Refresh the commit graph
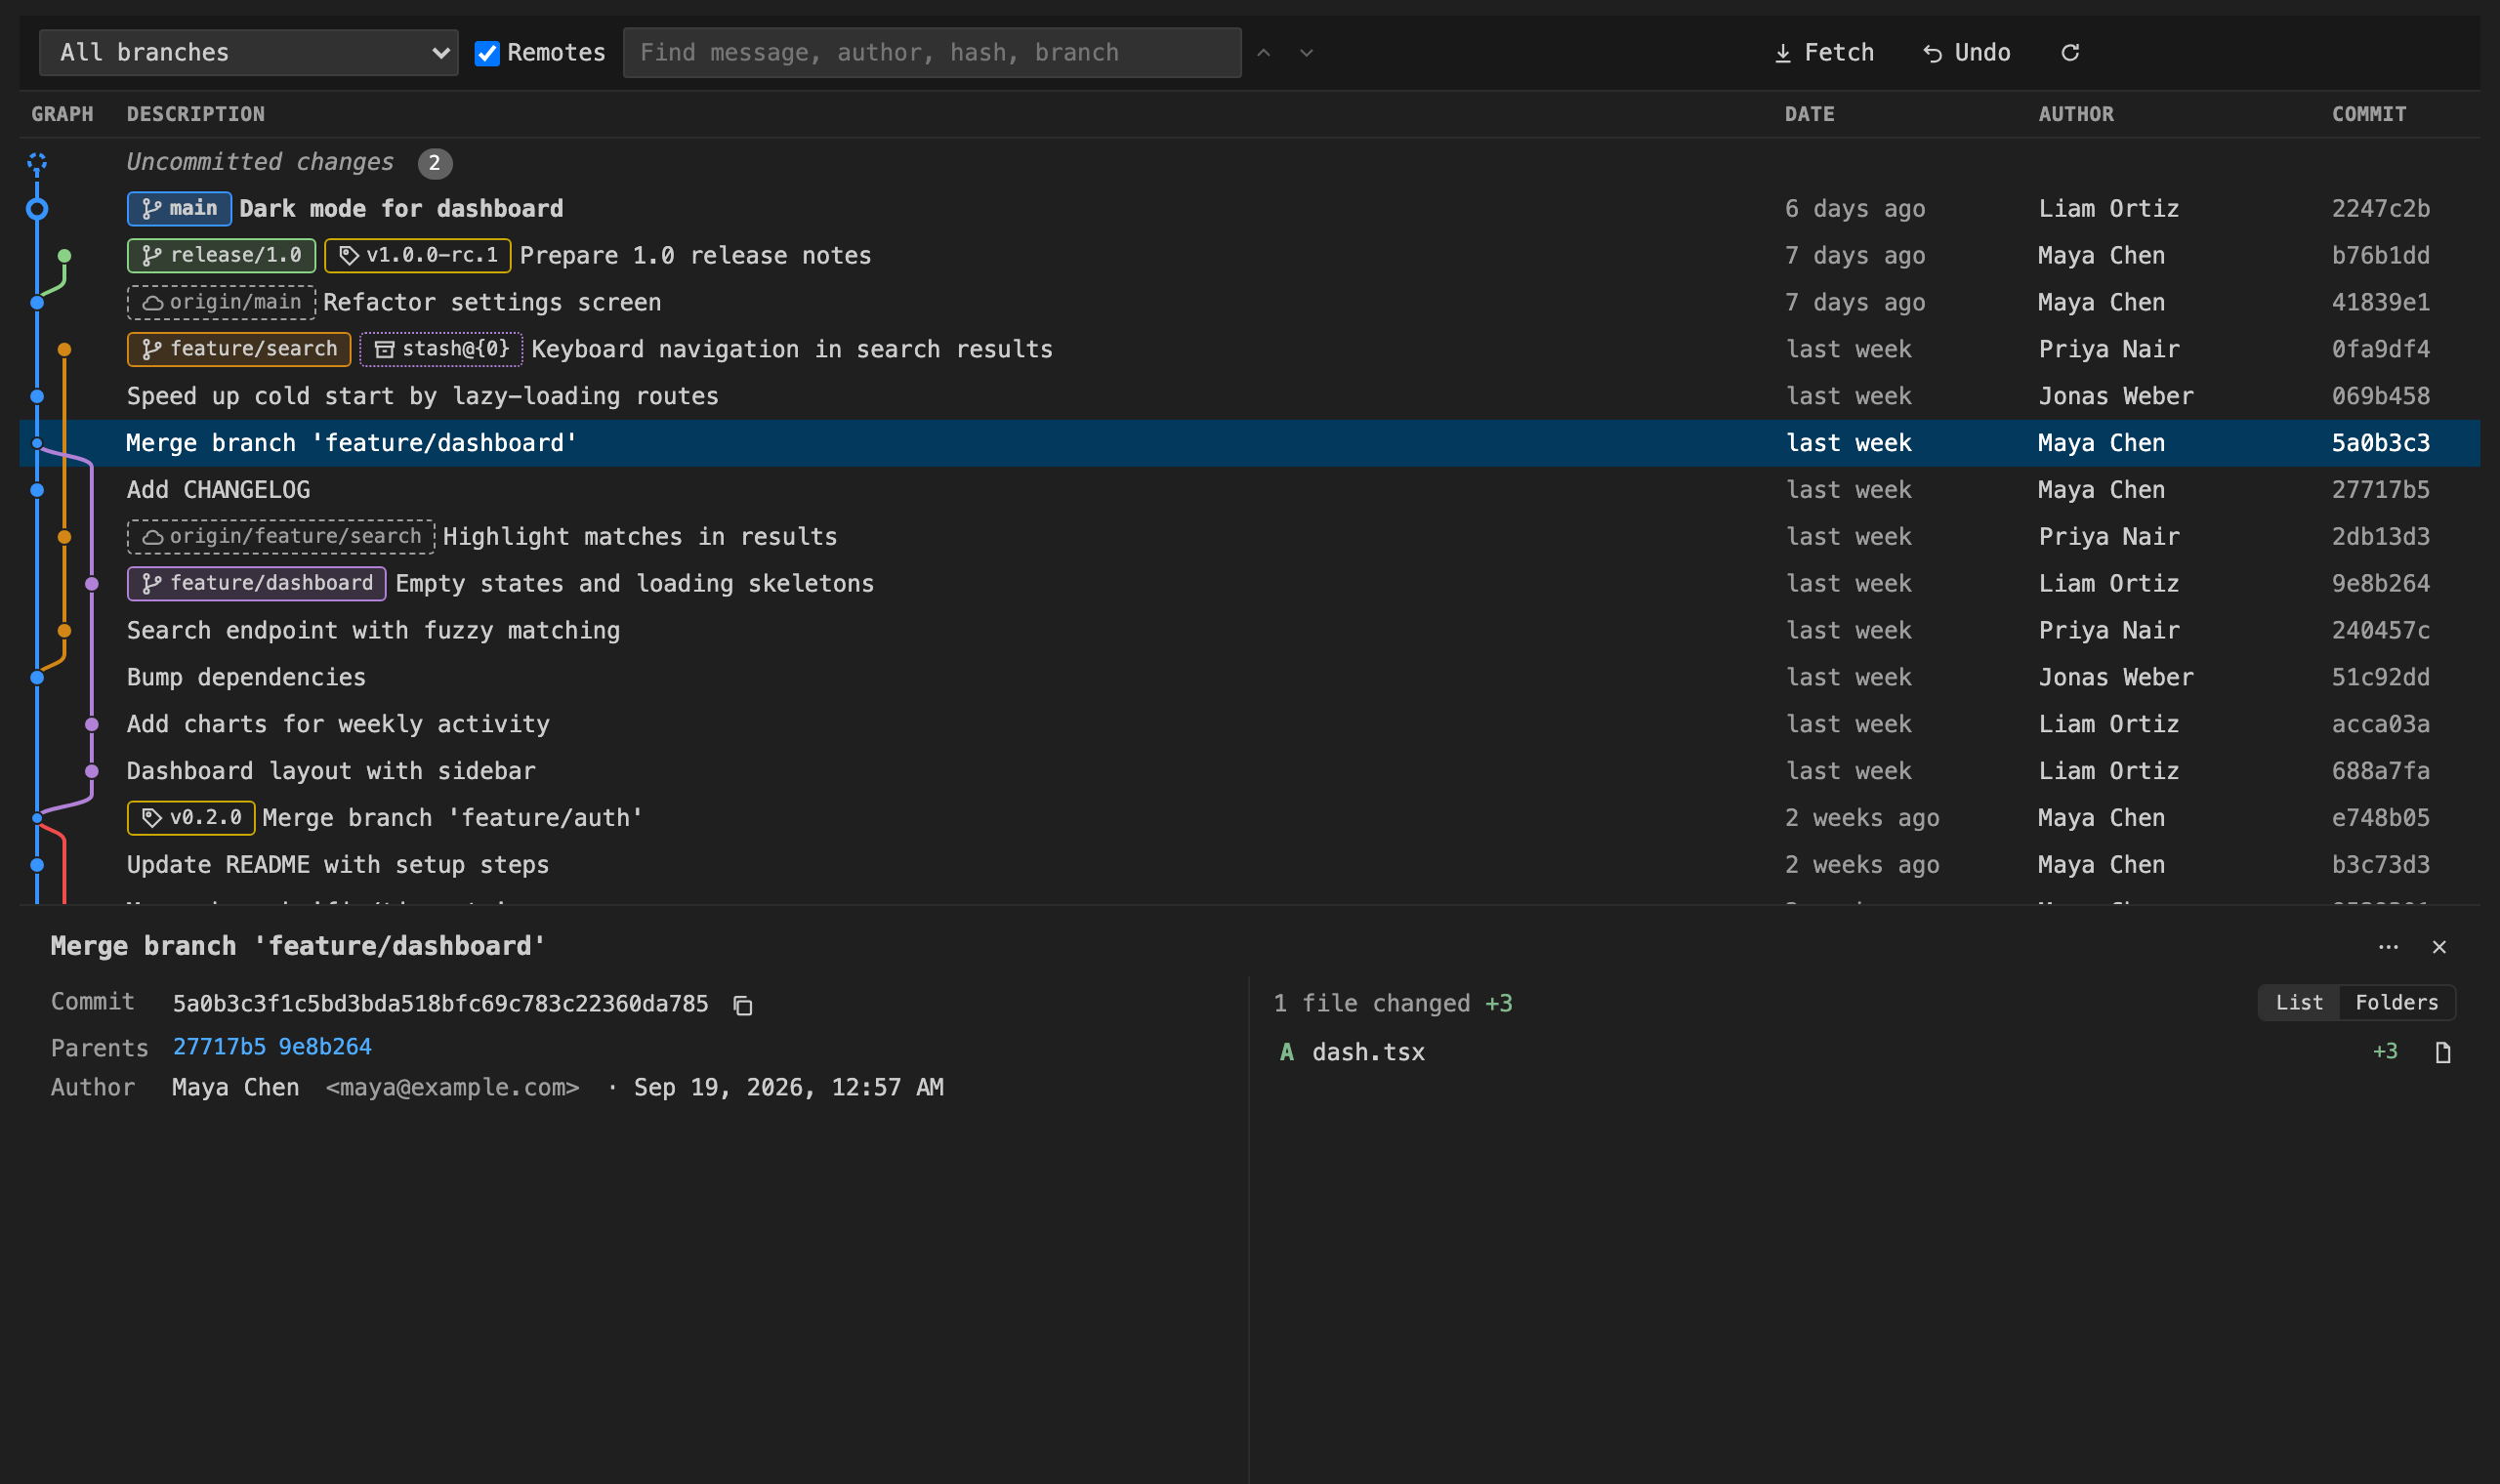Screen dimensions: 2500x1484 [2070, 53]
